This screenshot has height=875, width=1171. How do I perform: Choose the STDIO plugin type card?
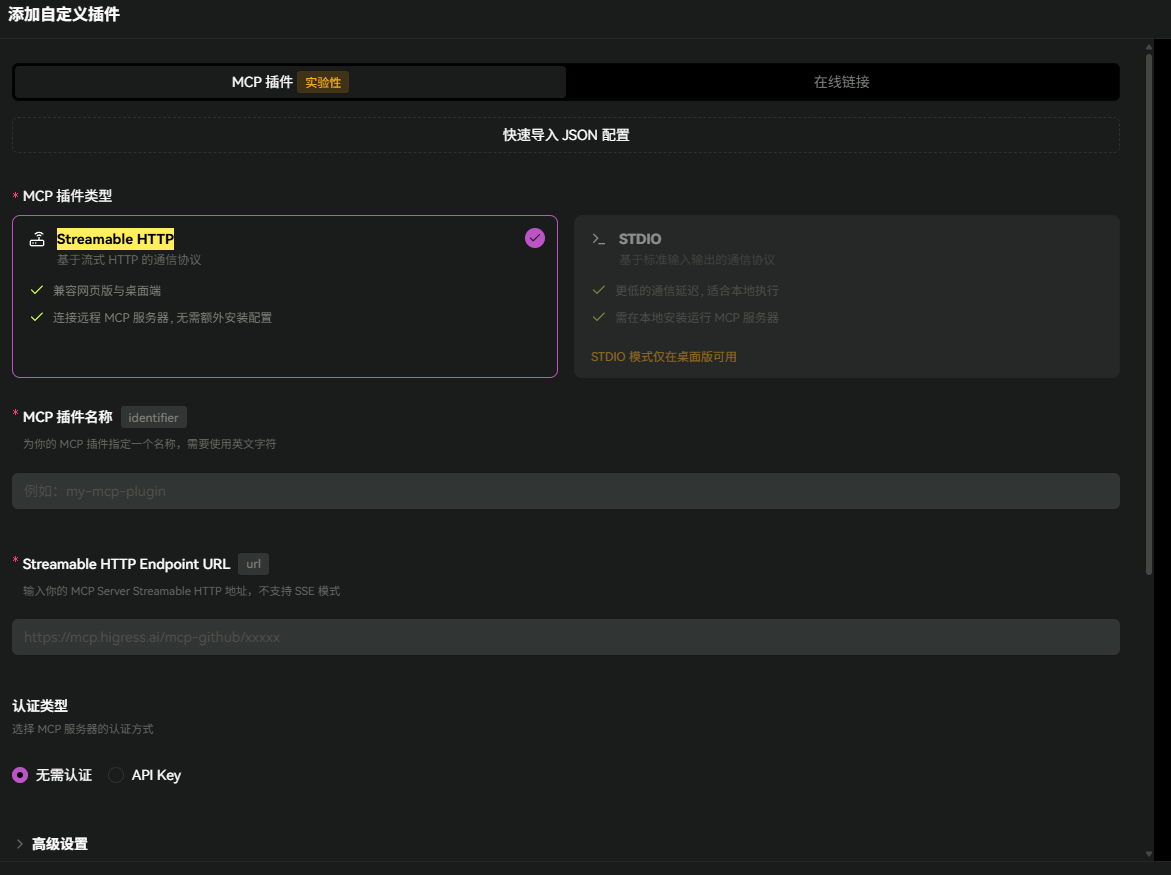pyautogui.click(x=846, y=296)
